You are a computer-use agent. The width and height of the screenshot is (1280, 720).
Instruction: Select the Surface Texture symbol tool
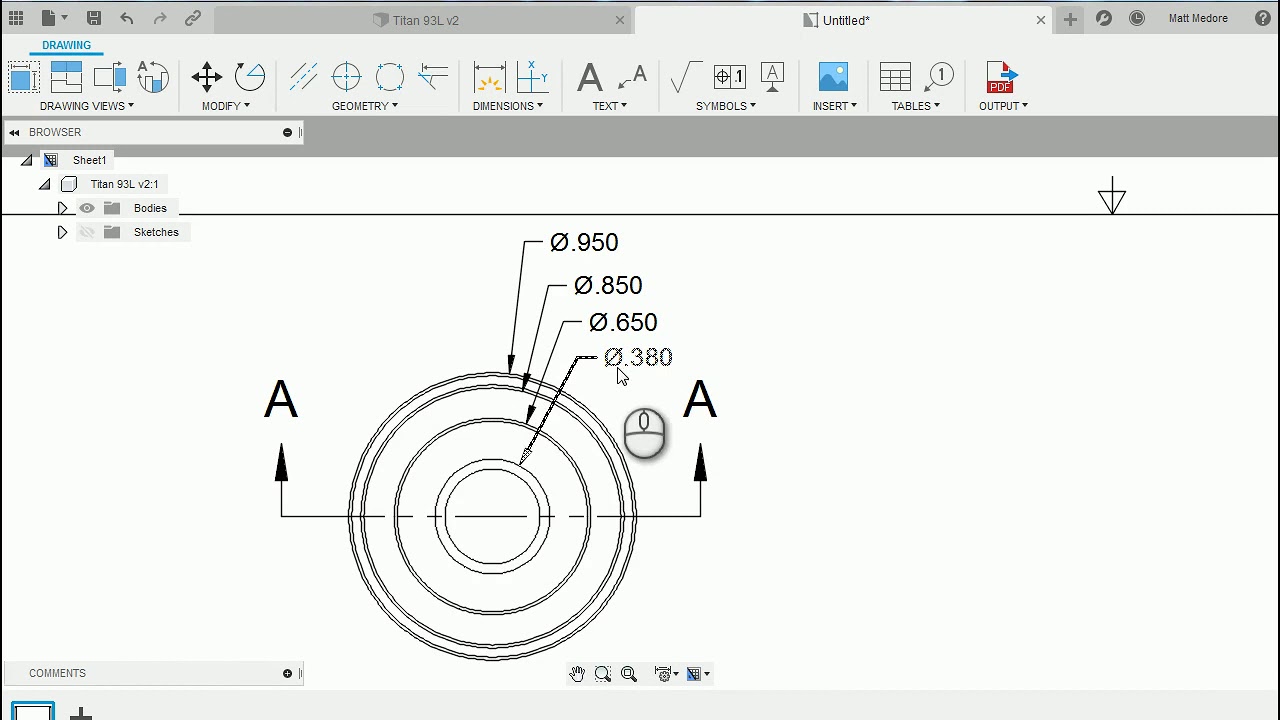(686, 77)
